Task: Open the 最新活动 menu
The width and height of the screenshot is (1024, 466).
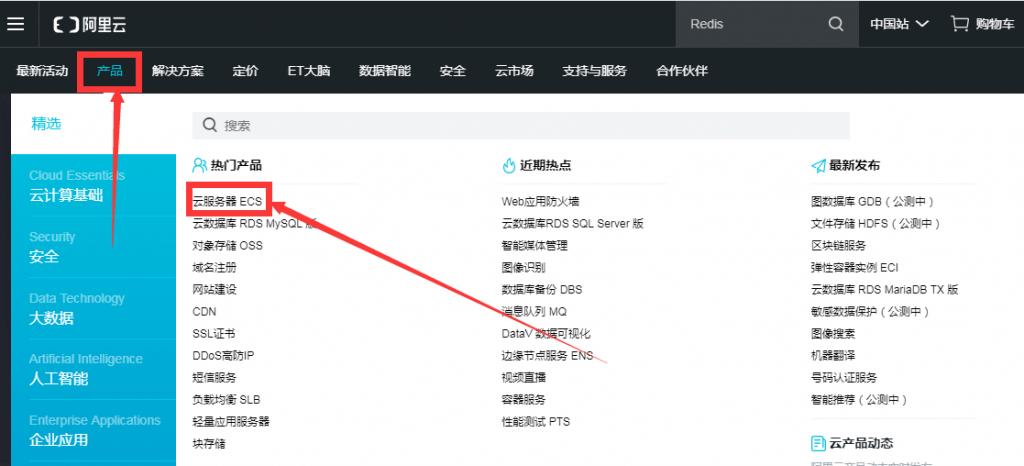Action: pos(42,70)
